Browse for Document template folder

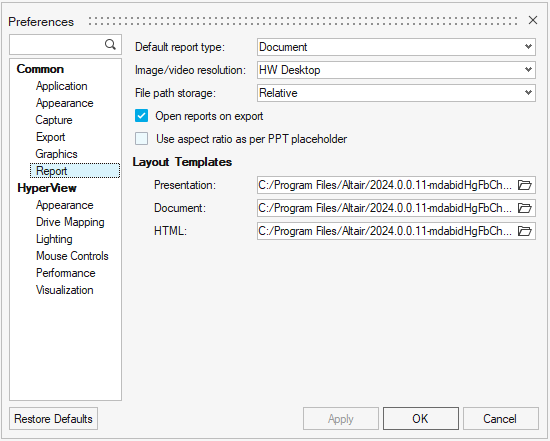click(525, 208)
